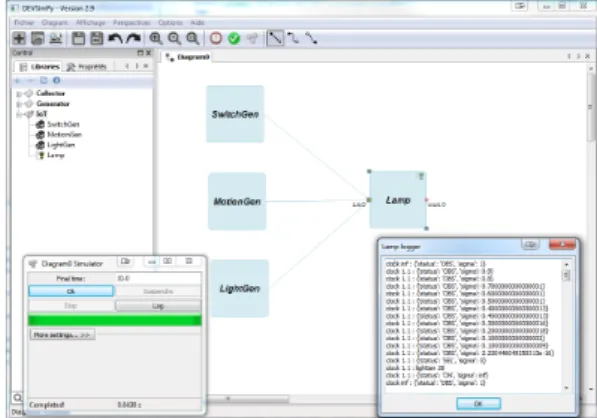Click the Final time input field

point(158,278)
